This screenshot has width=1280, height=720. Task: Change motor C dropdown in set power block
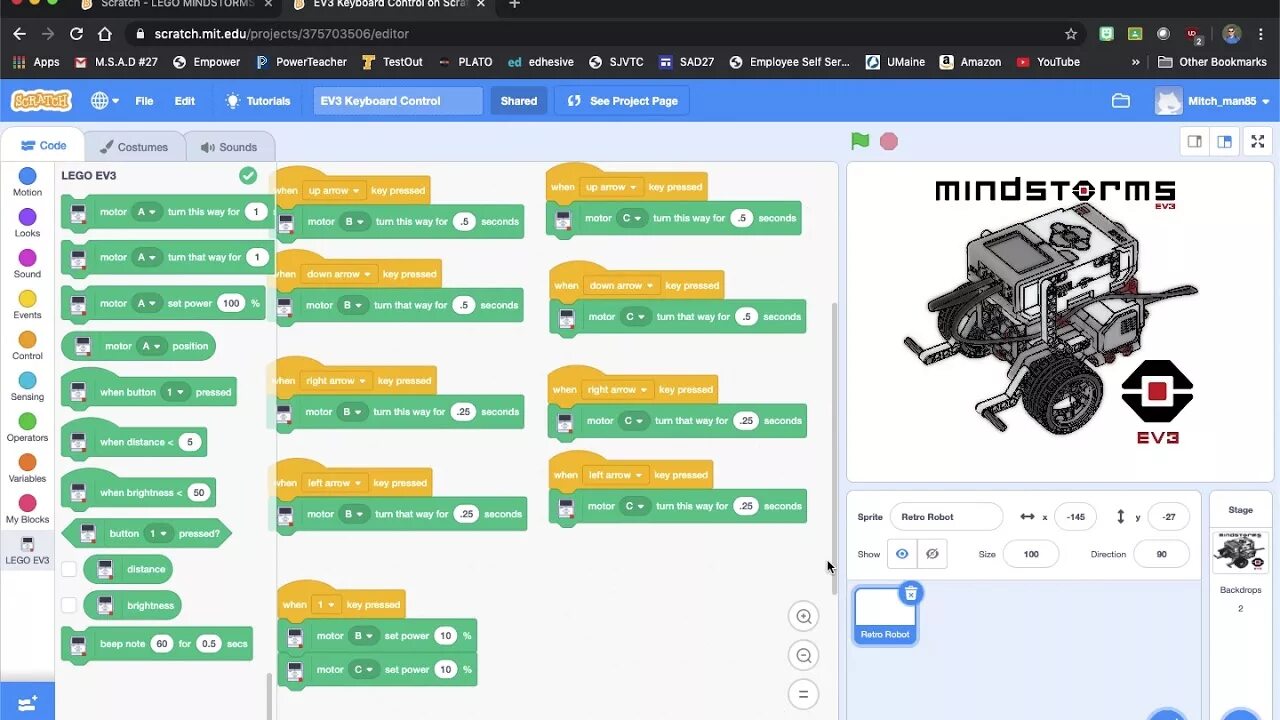click(364, 669)
